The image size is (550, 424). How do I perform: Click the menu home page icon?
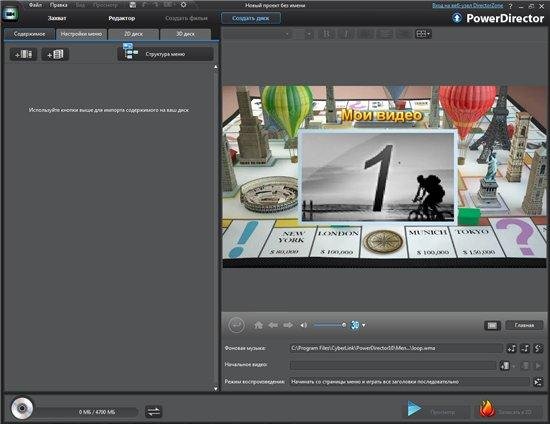pos(259,325)
